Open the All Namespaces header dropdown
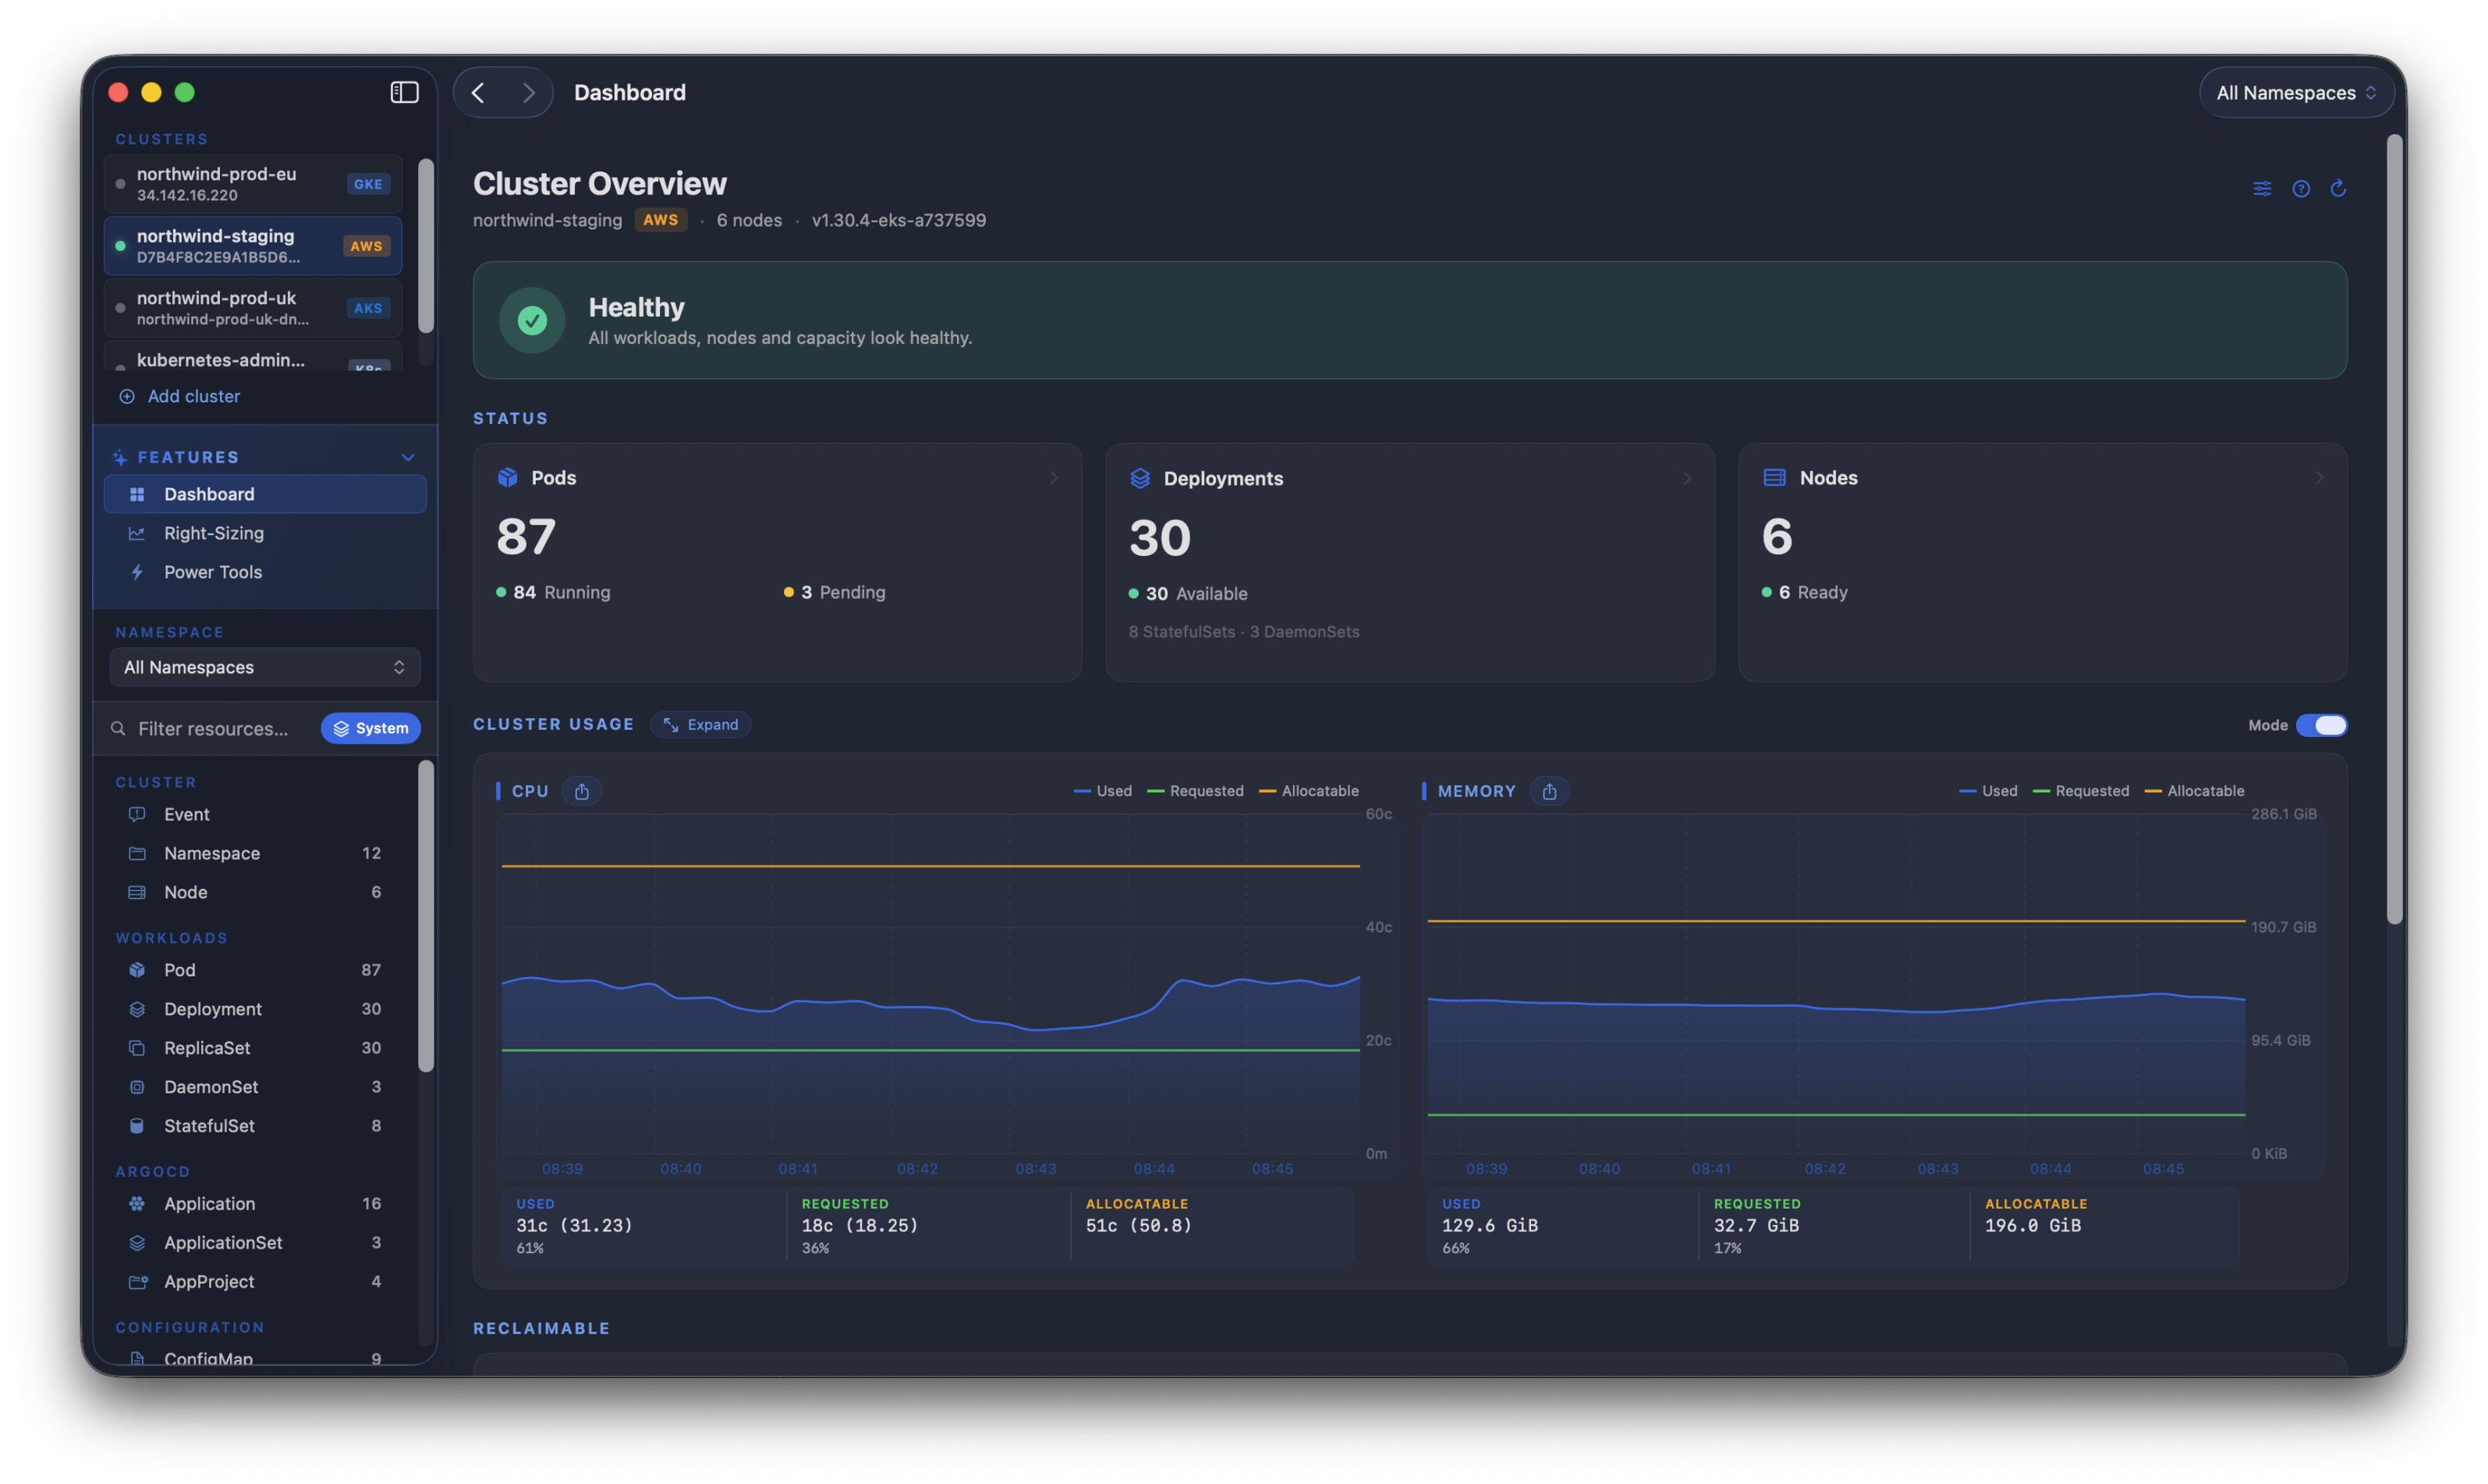The height and width of the screenshot is (1484, 2488). point(2296,93)
